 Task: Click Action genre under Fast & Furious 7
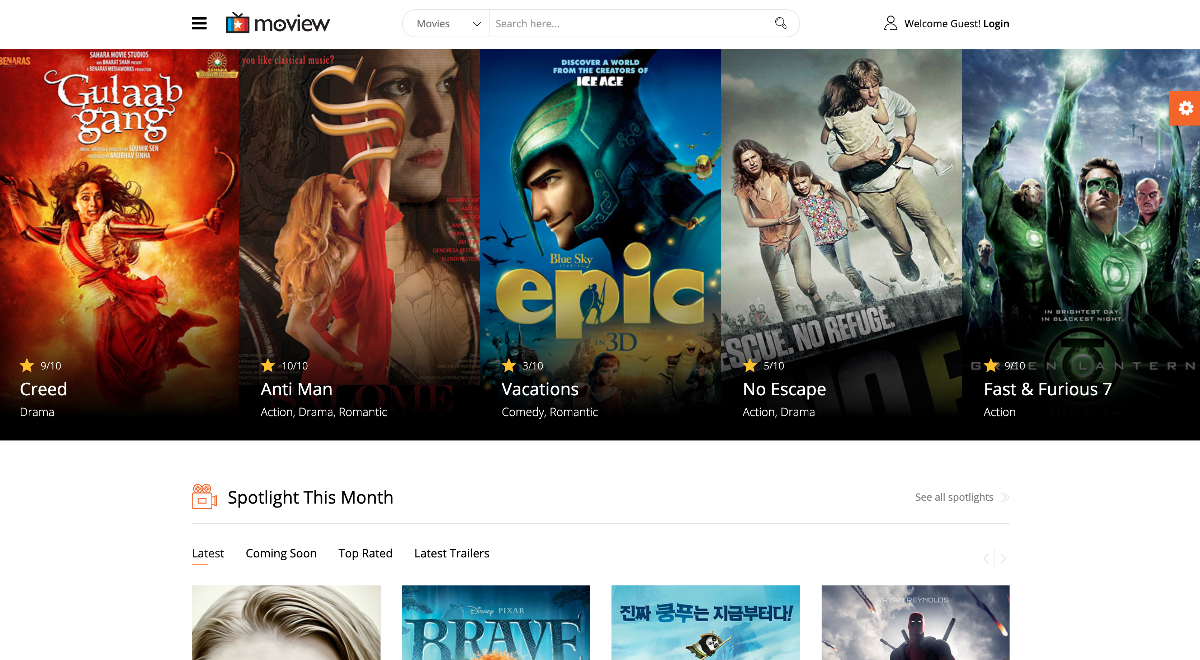[1000, 412]
